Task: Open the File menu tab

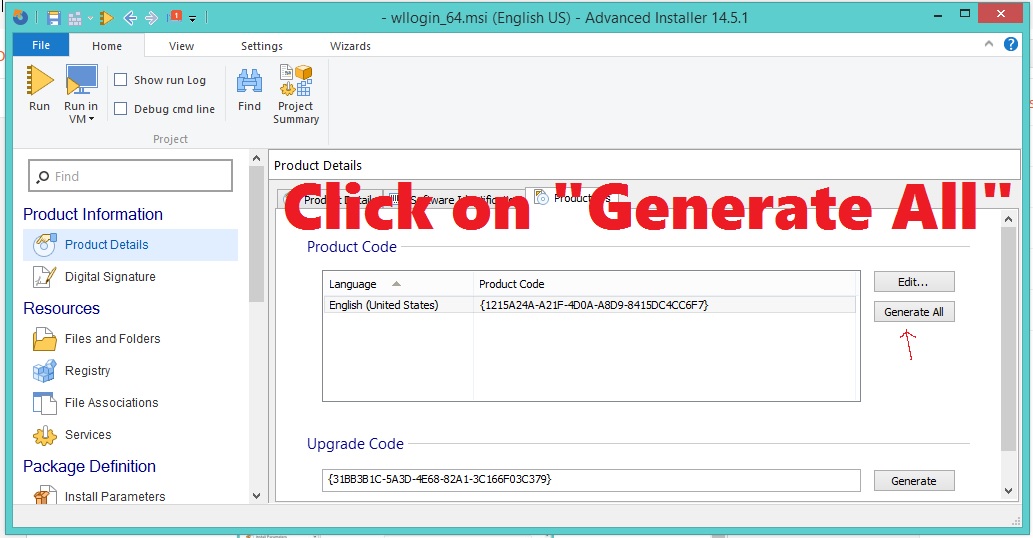Action: (x=41, y=45)
